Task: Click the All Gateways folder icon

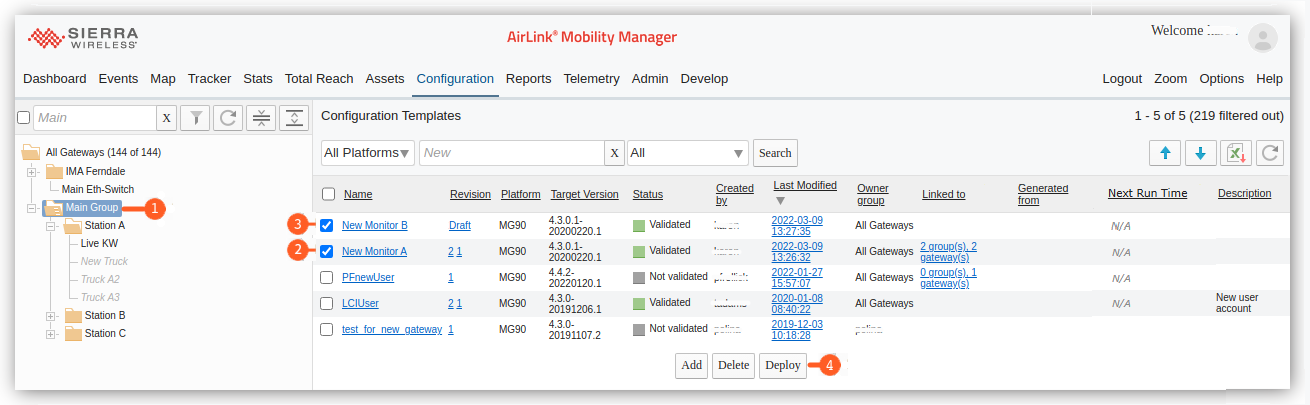Action: 31,152
